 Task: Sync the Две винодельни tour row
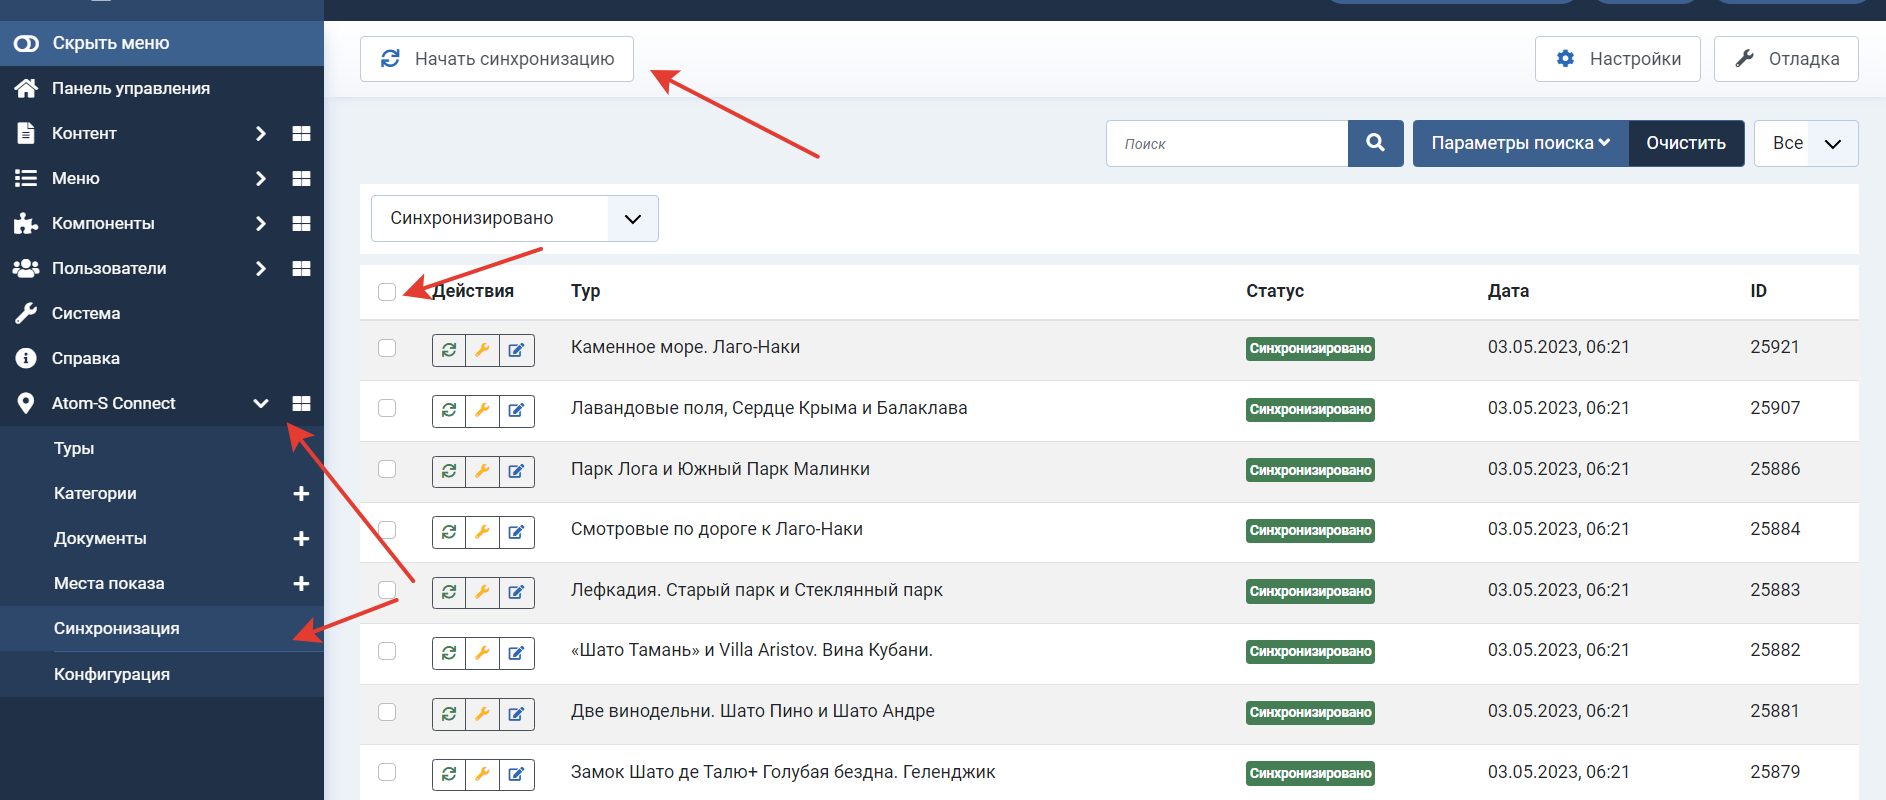[449, 714]
